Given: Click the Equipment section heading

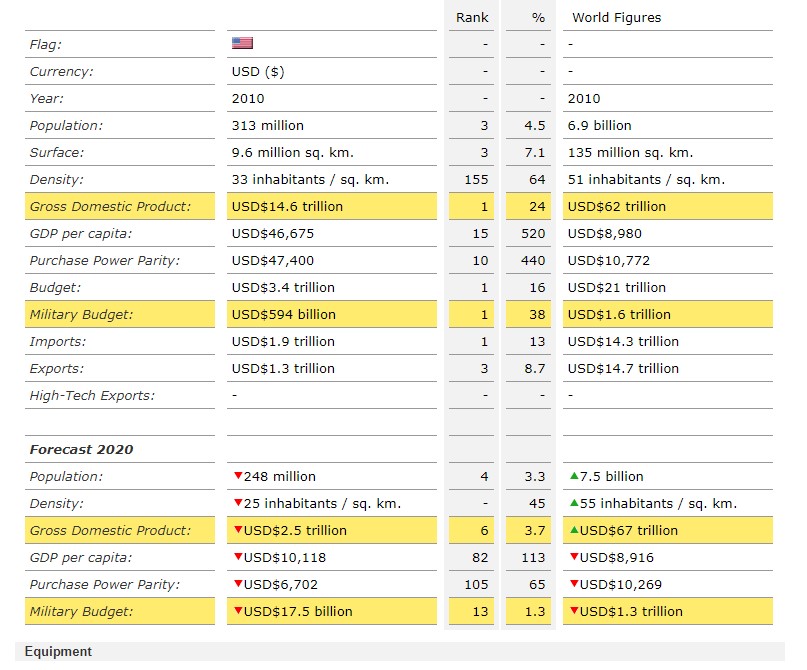Looking at the screenshot, I should 58,652.
